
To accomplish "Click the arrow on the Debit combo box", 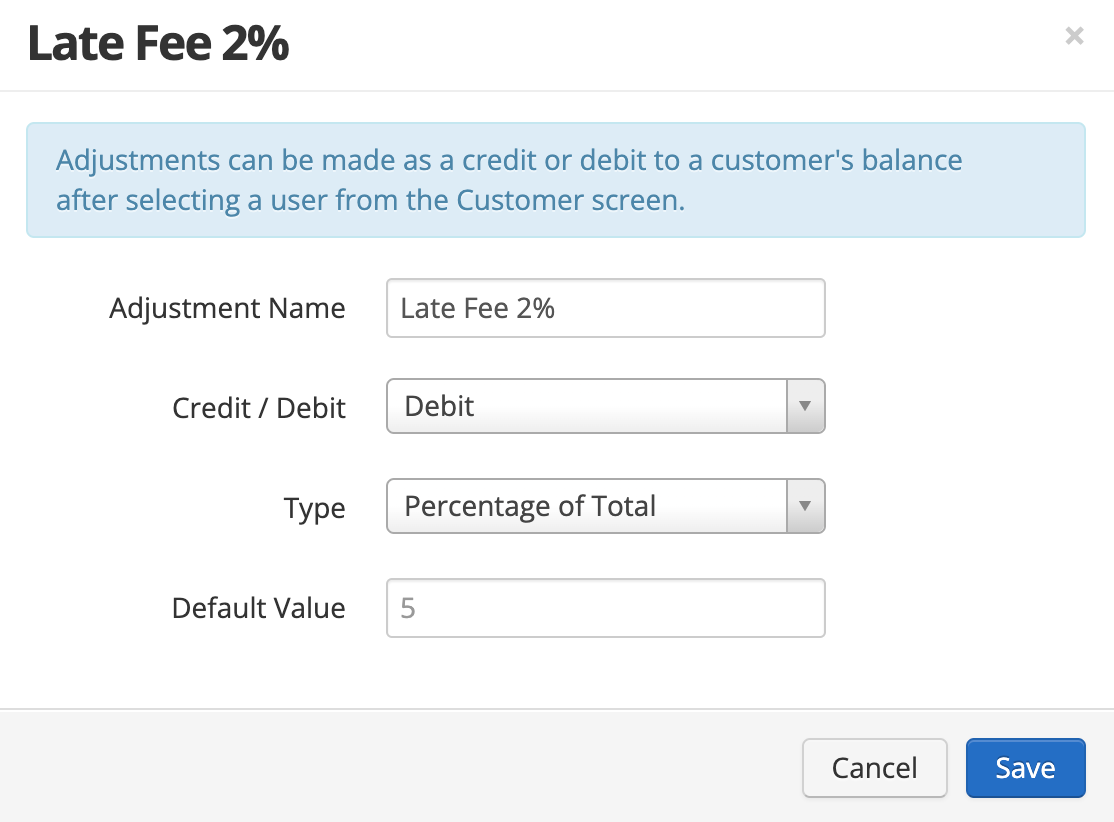I will click(x=805, y=406).
